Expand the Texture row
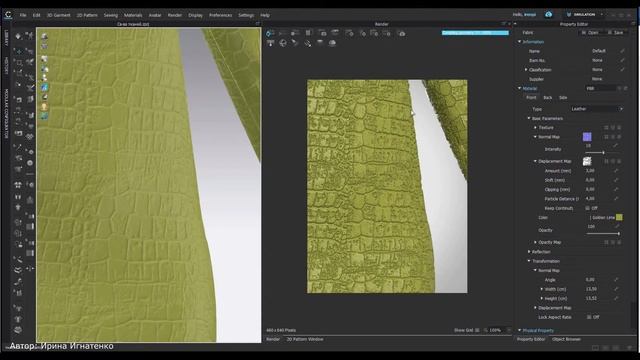This screenshot has height=360, width=640. 536,128
